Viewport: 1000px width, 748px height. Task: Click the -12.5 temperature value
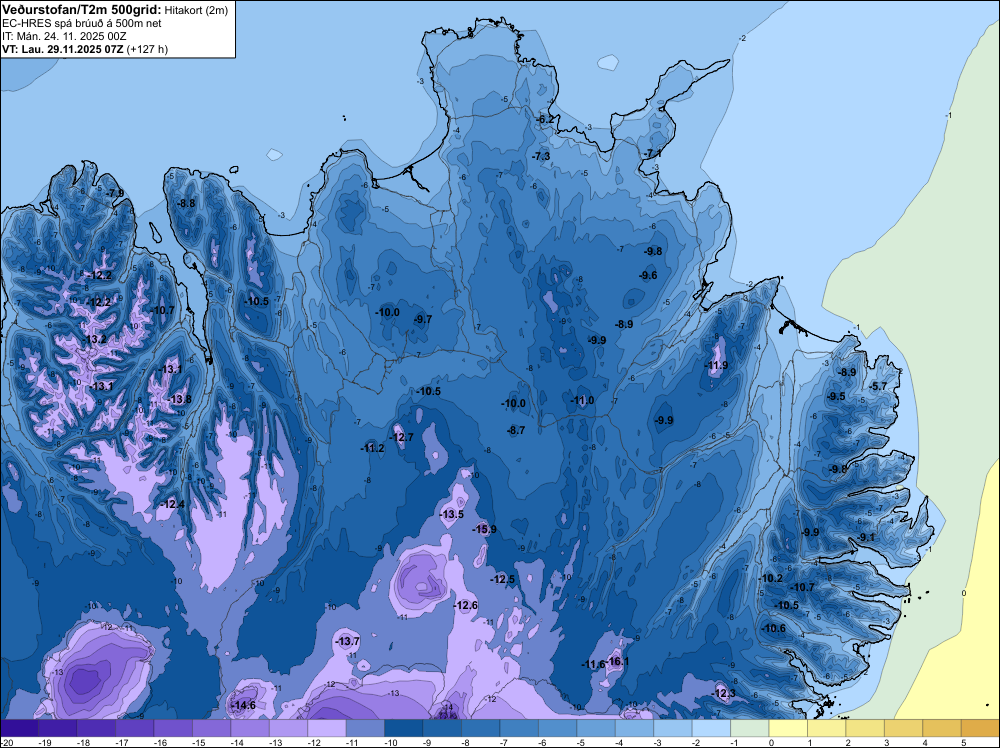503,579
